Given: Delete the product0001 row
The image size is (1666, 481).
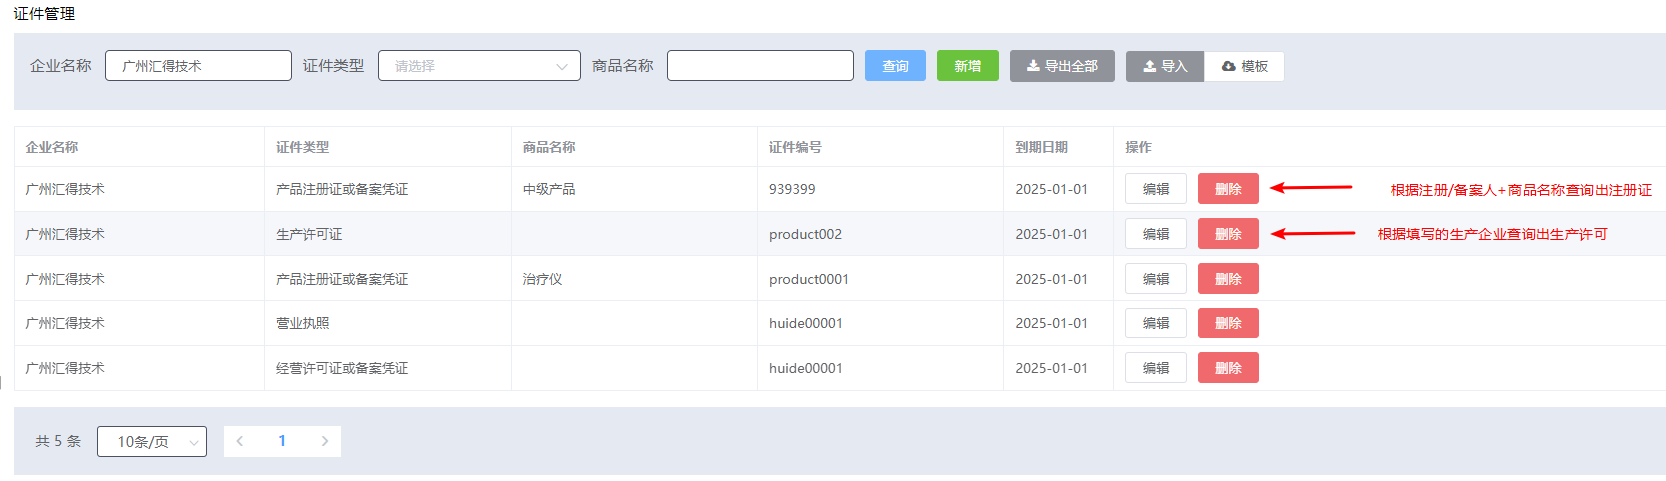Looking at the screenshot, I should (1227, 279).
